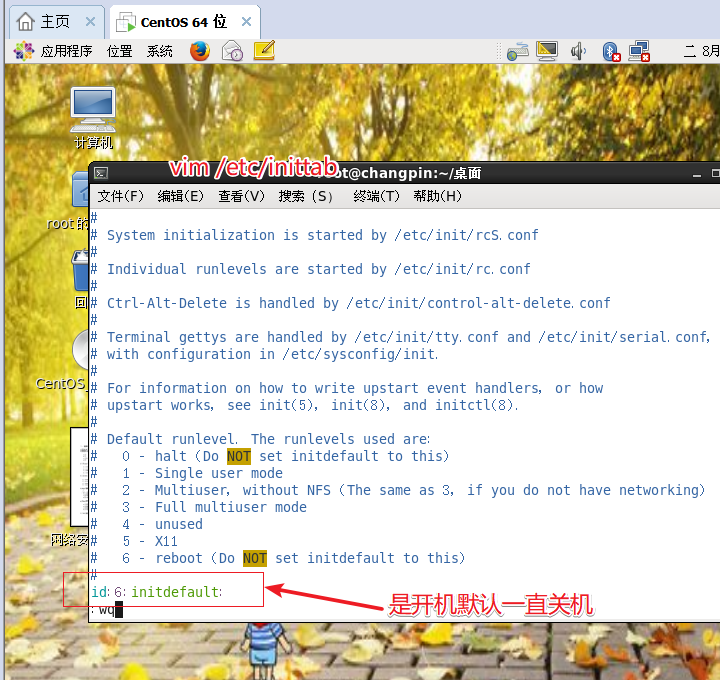Click 'System initialization is started by' line
720x680 pixels.
tap(315, 236)
